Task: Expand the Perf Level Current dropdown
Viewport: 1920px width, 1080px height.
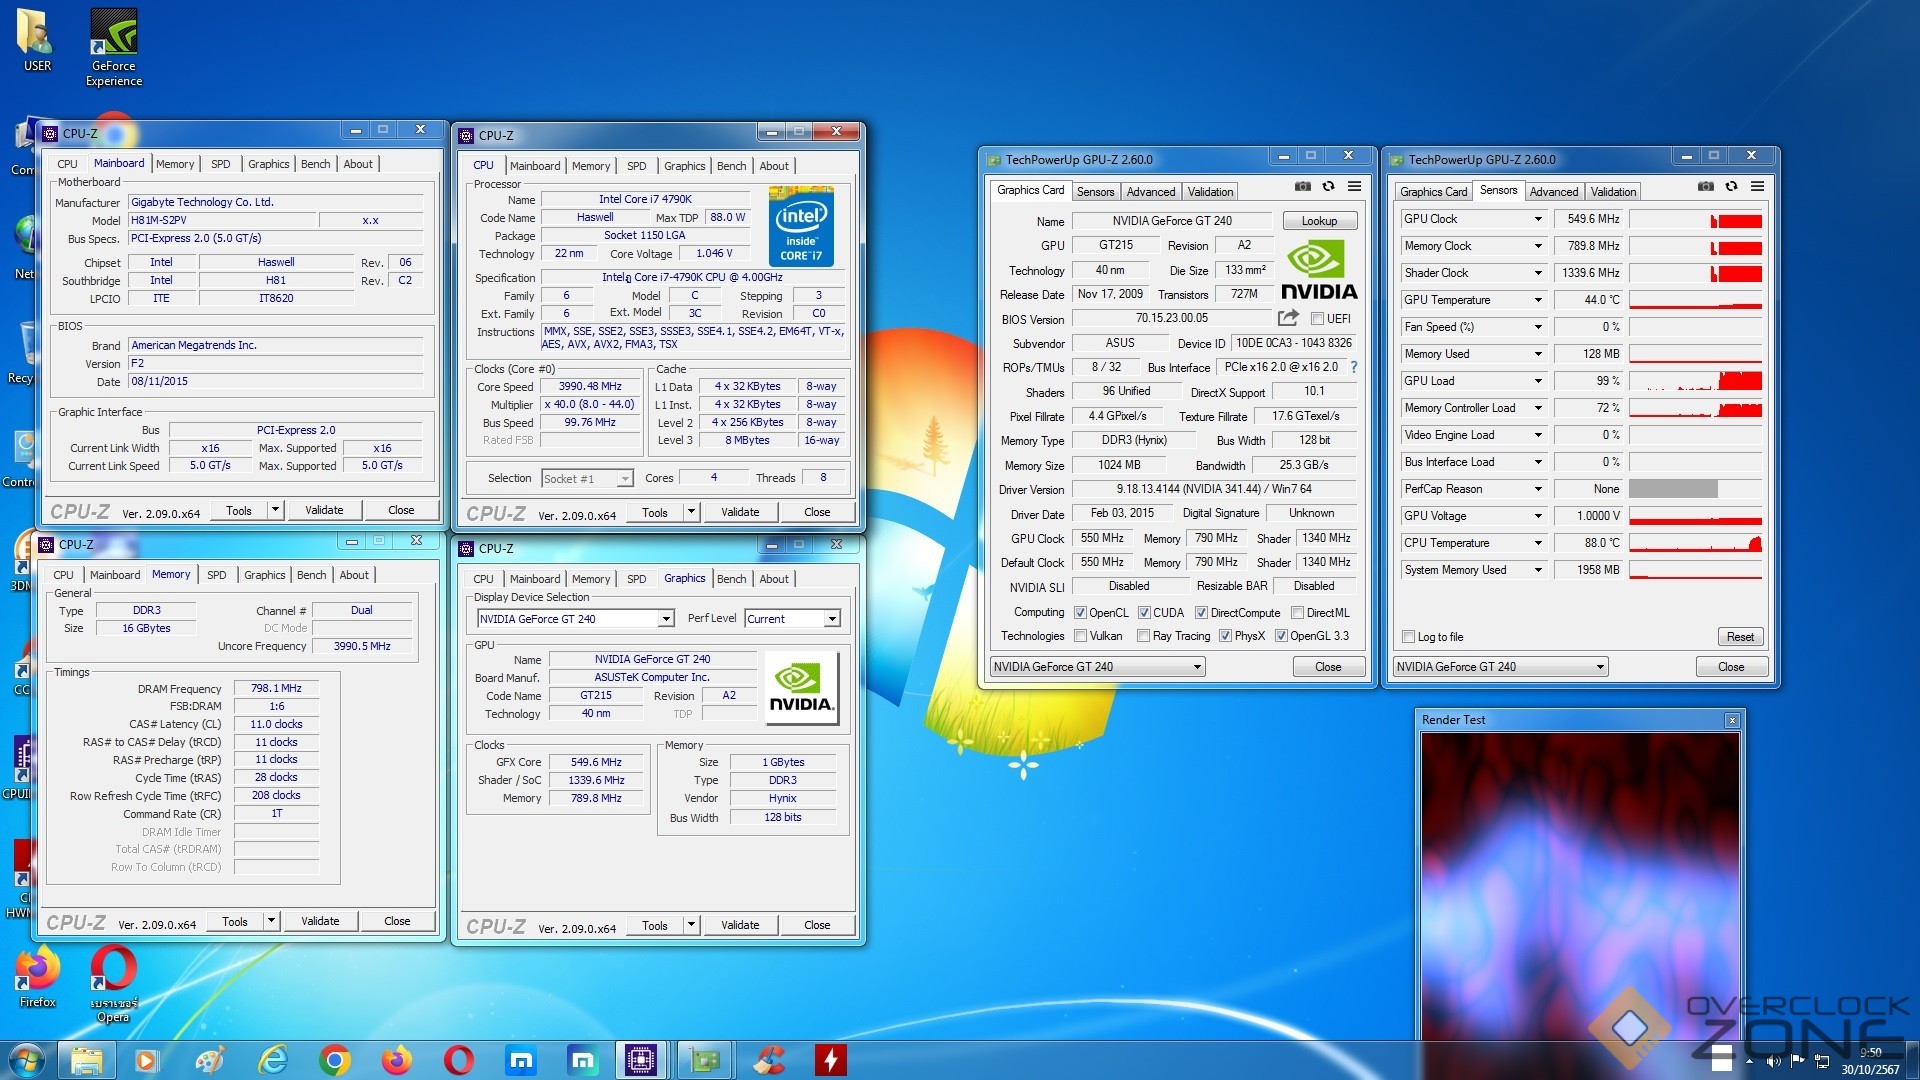Action: pos(831,619)
